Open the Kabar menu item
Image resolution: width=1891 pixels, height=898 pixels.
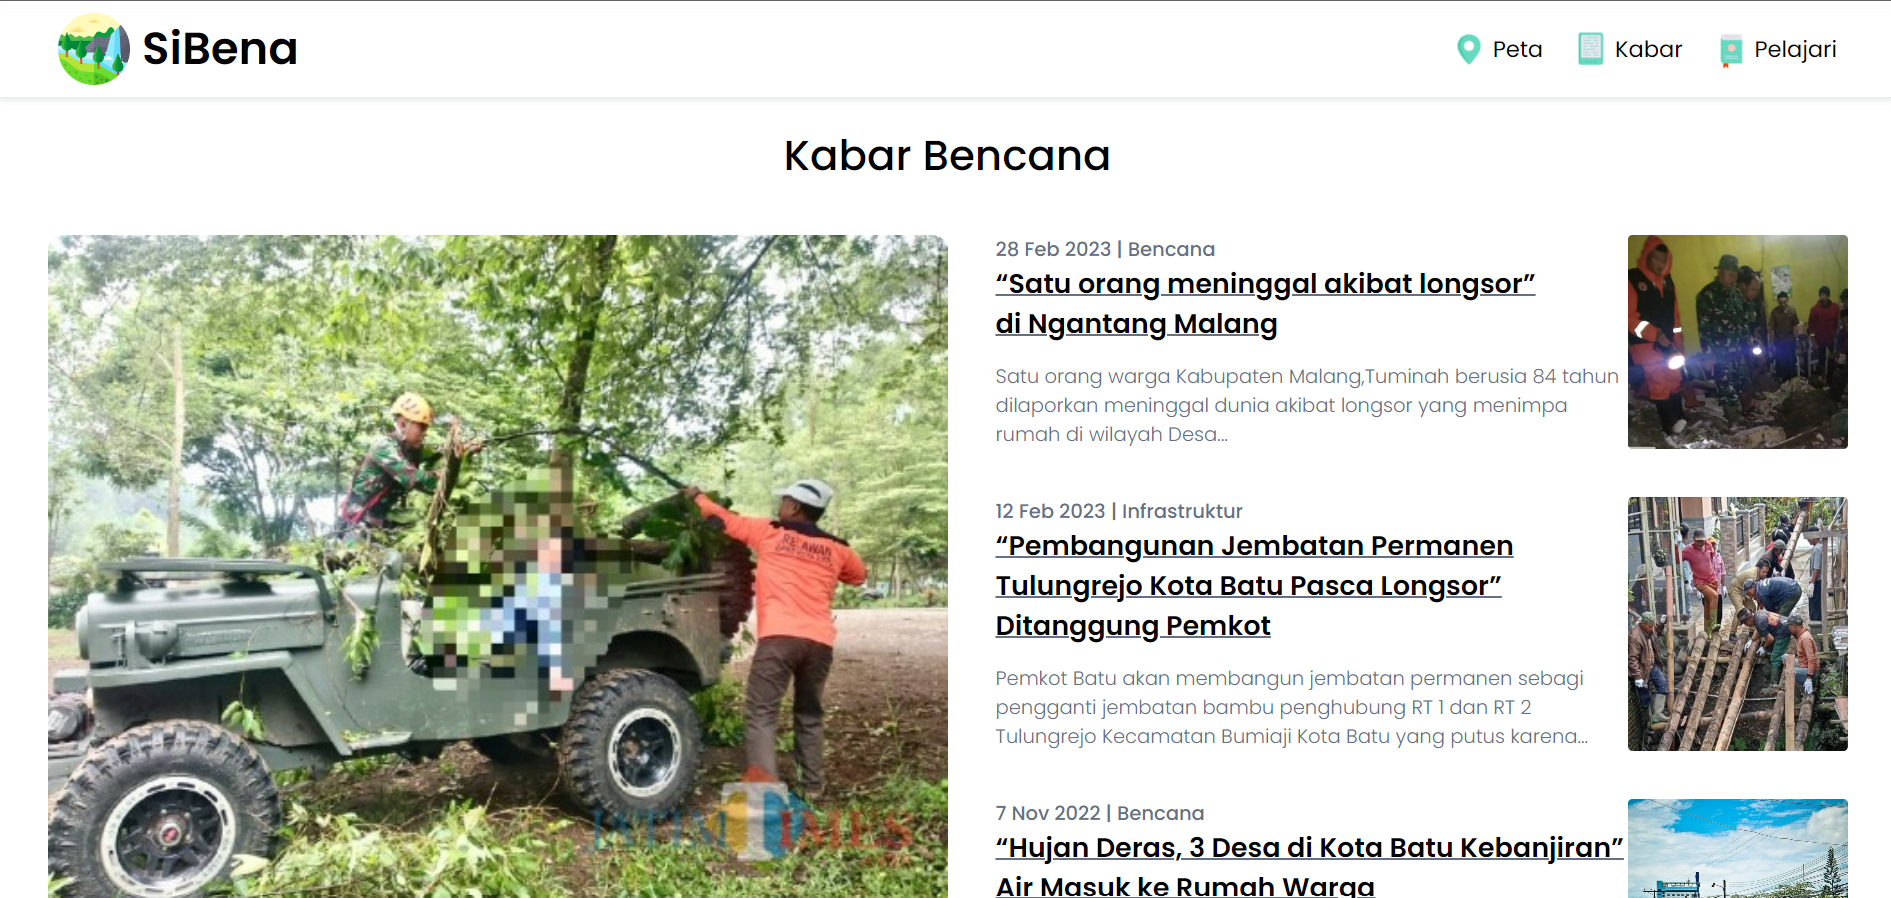click(x=1648, y=49)
